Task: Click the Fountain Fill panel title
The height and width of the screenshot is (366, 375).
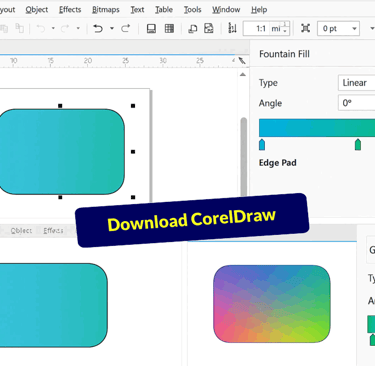Action: pyautogui.click(x=284, y=54)
